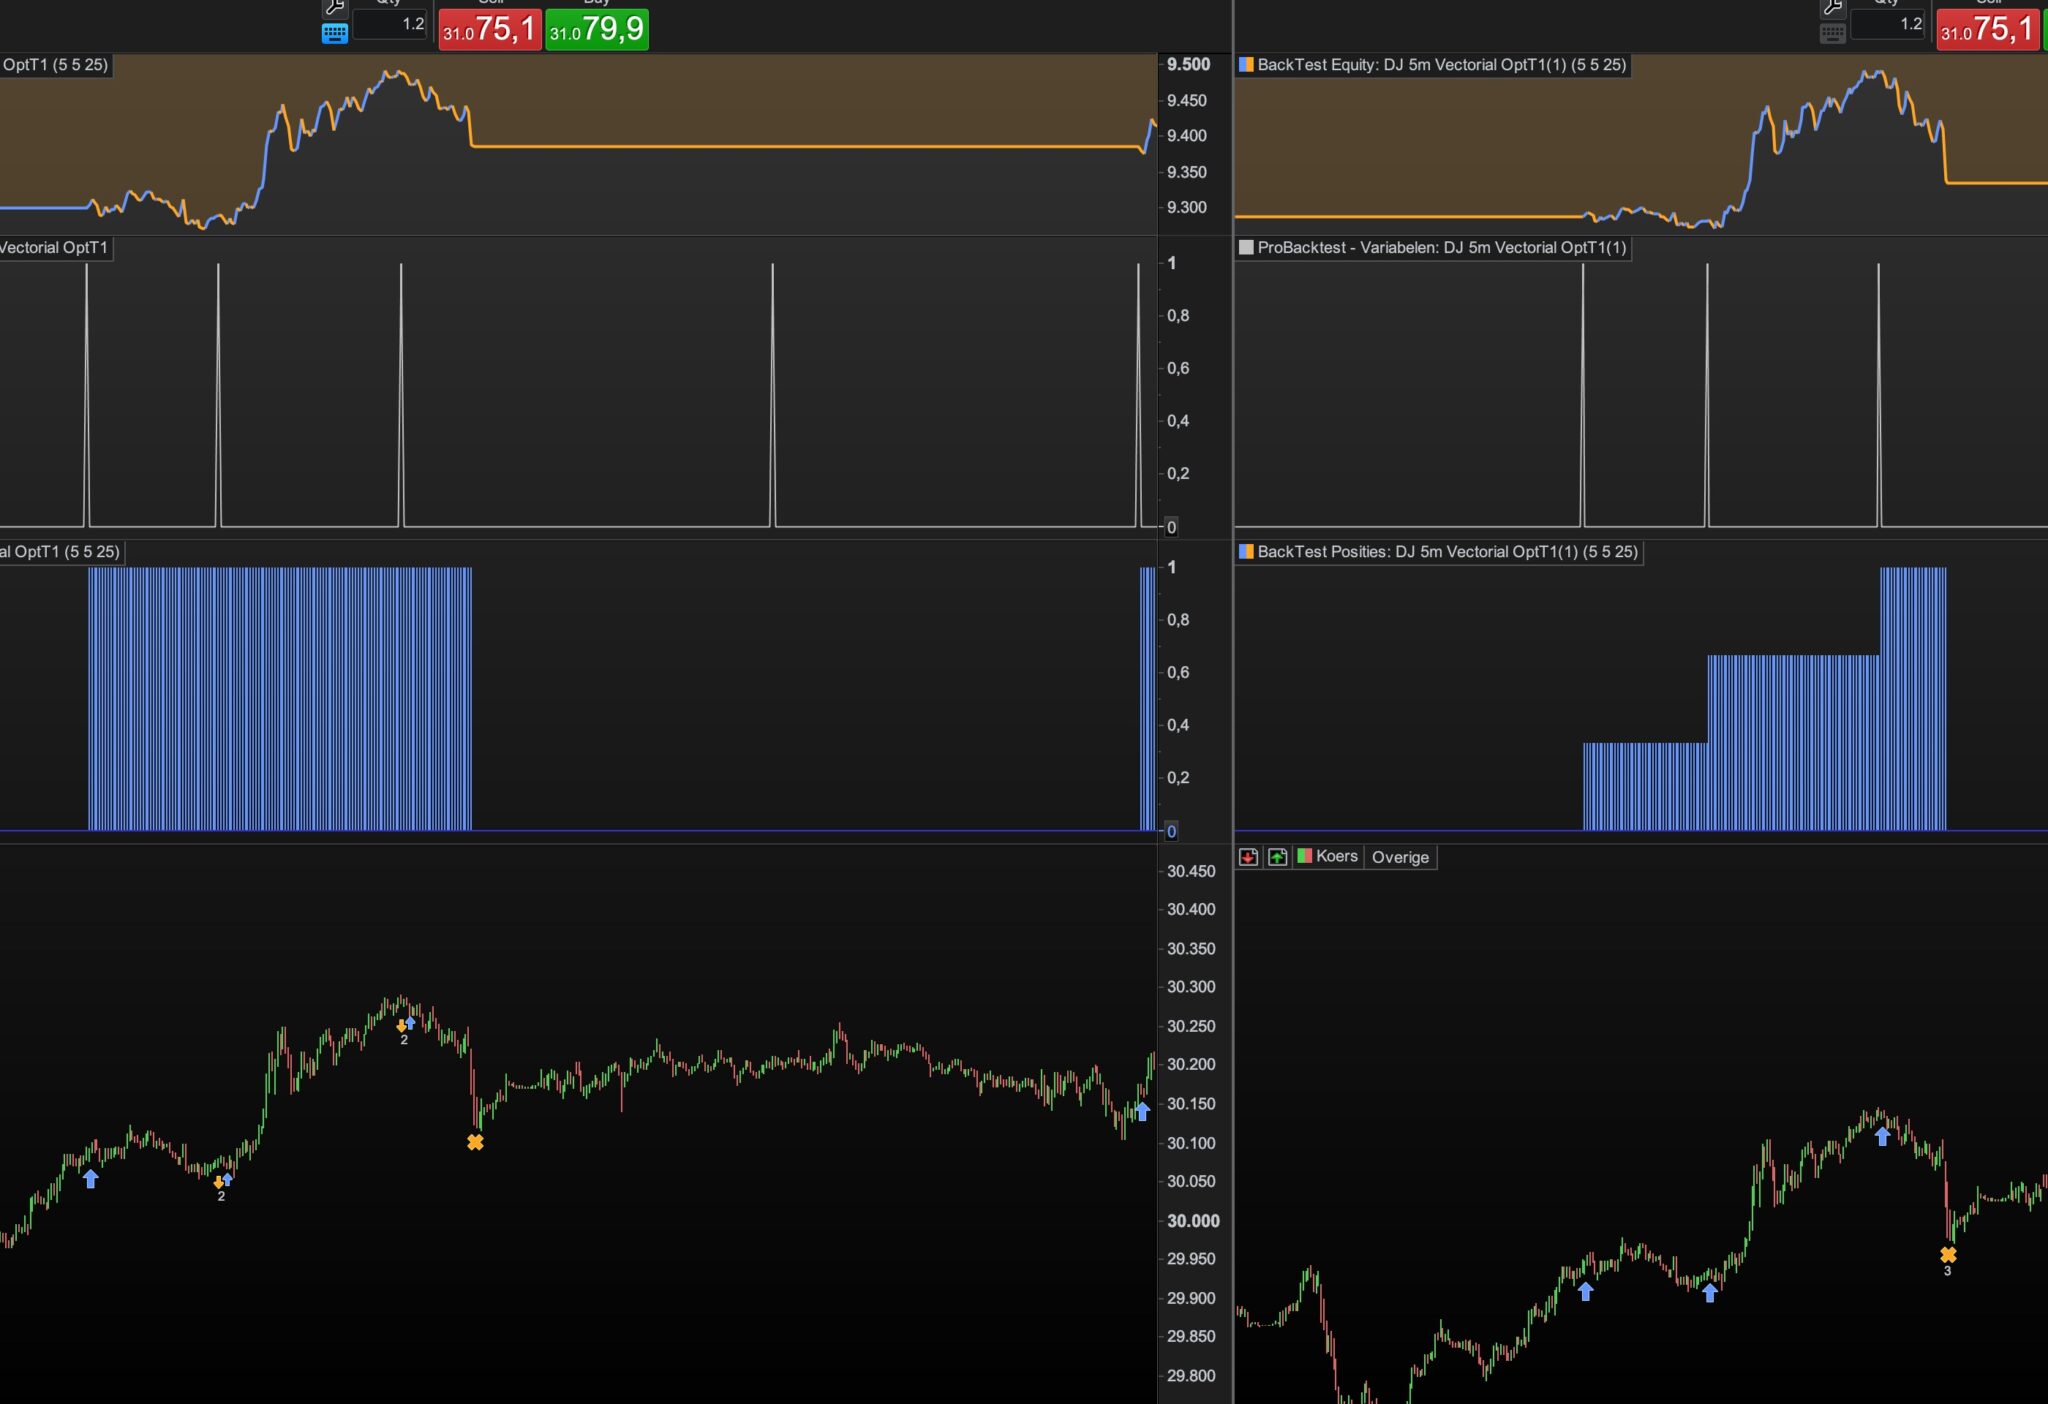Click the quantity field in left window
This screenshot has height=1404, width=2048.
[x=391, y=24]
